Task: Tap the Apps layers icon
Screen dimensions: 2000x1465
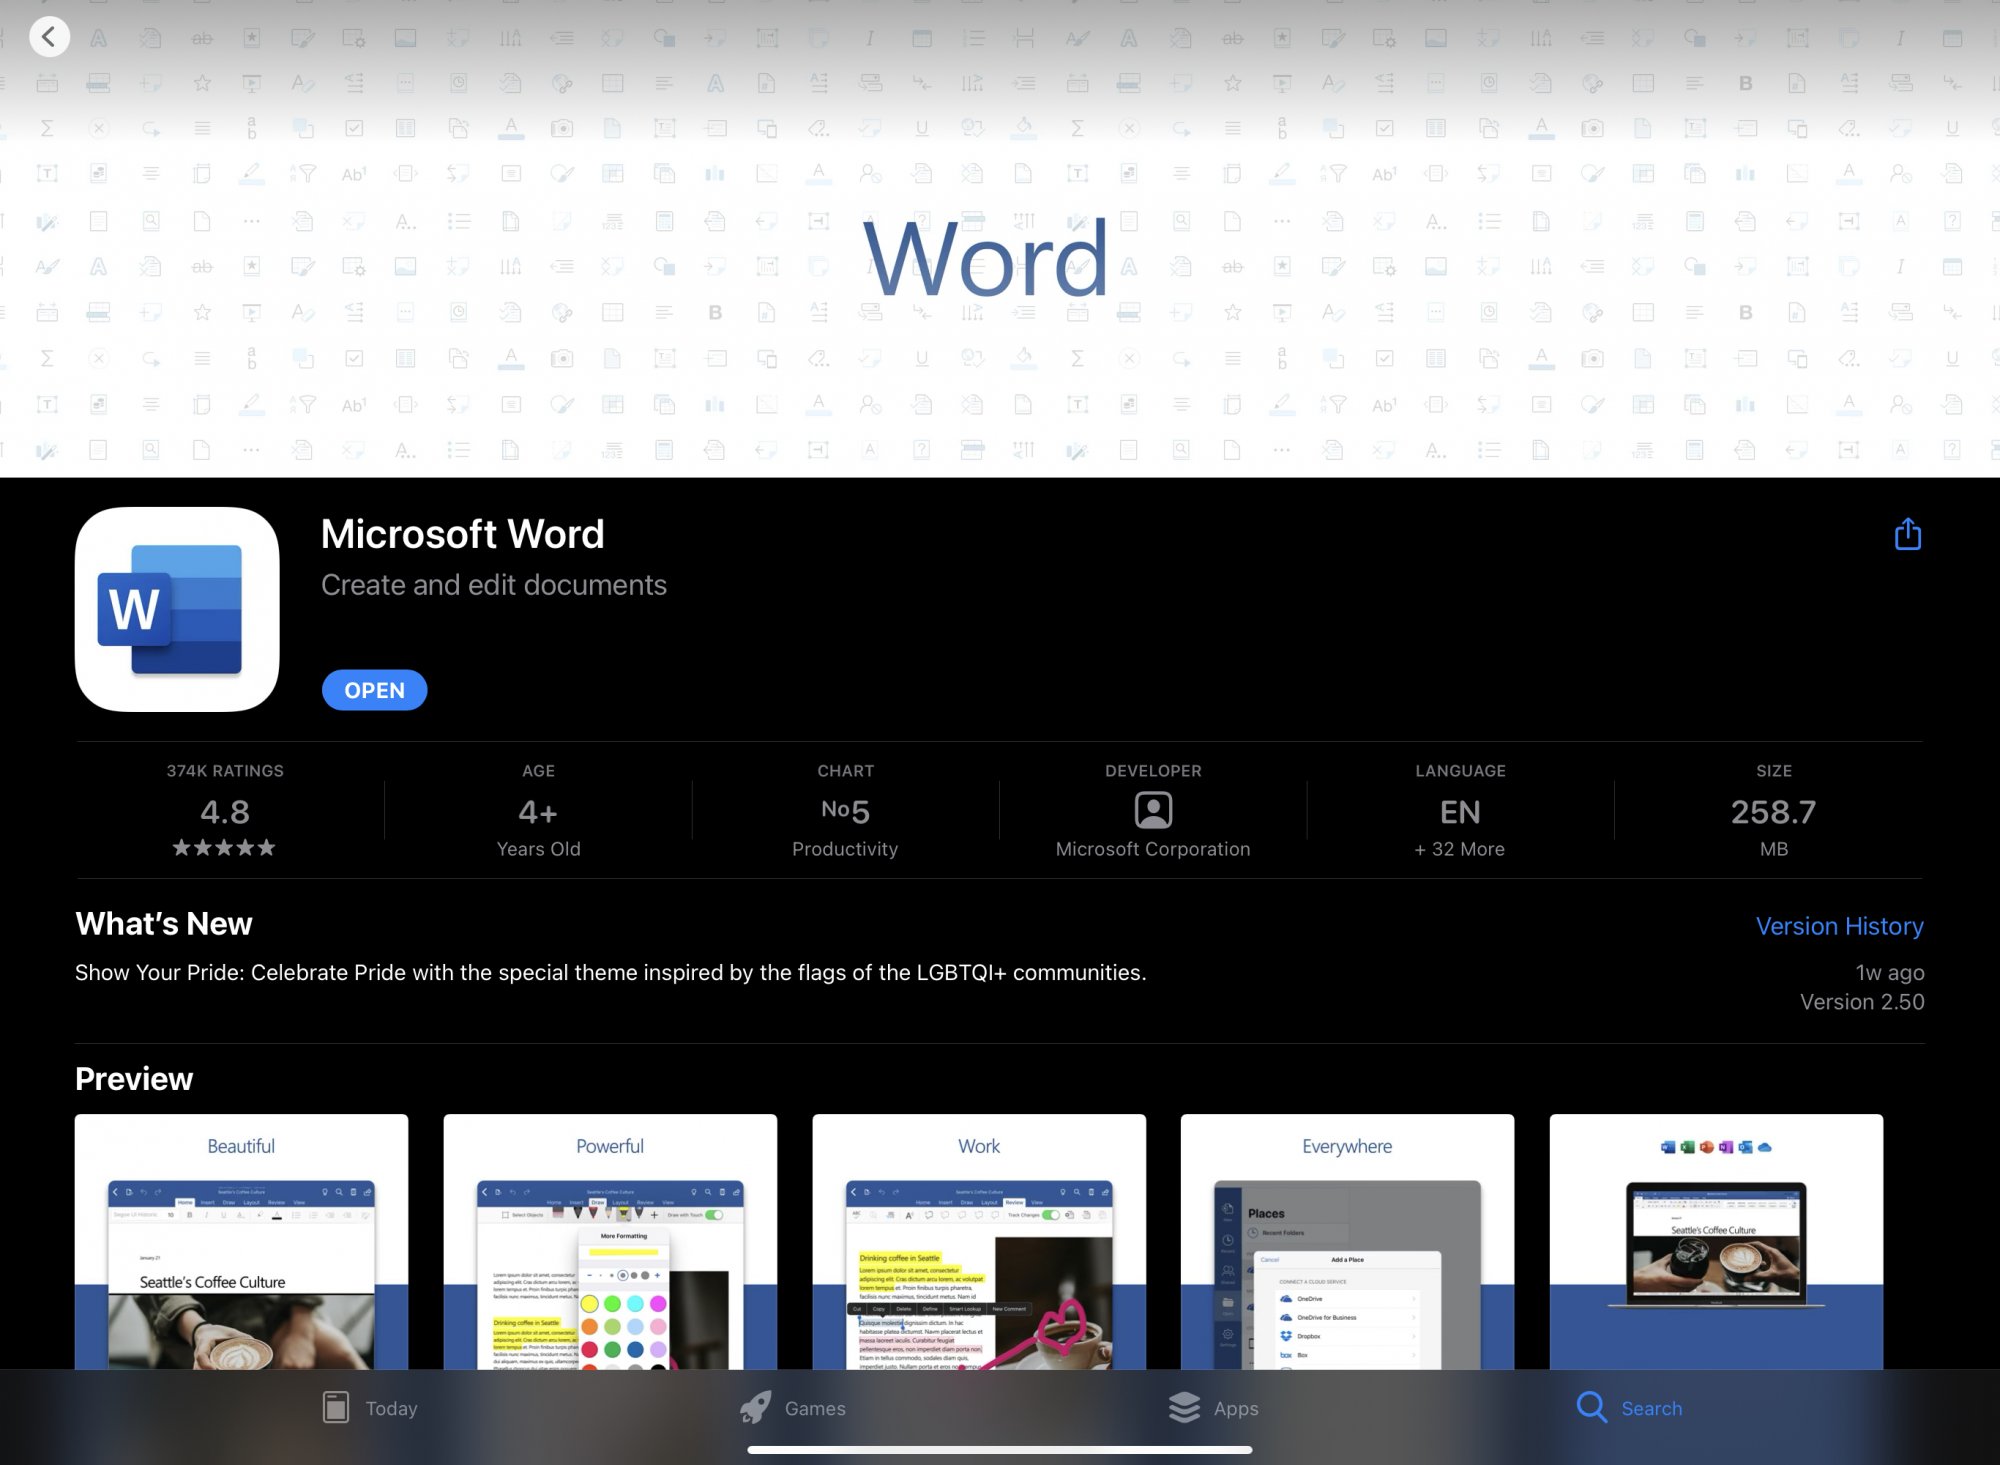Action: pos(1184,1407)
